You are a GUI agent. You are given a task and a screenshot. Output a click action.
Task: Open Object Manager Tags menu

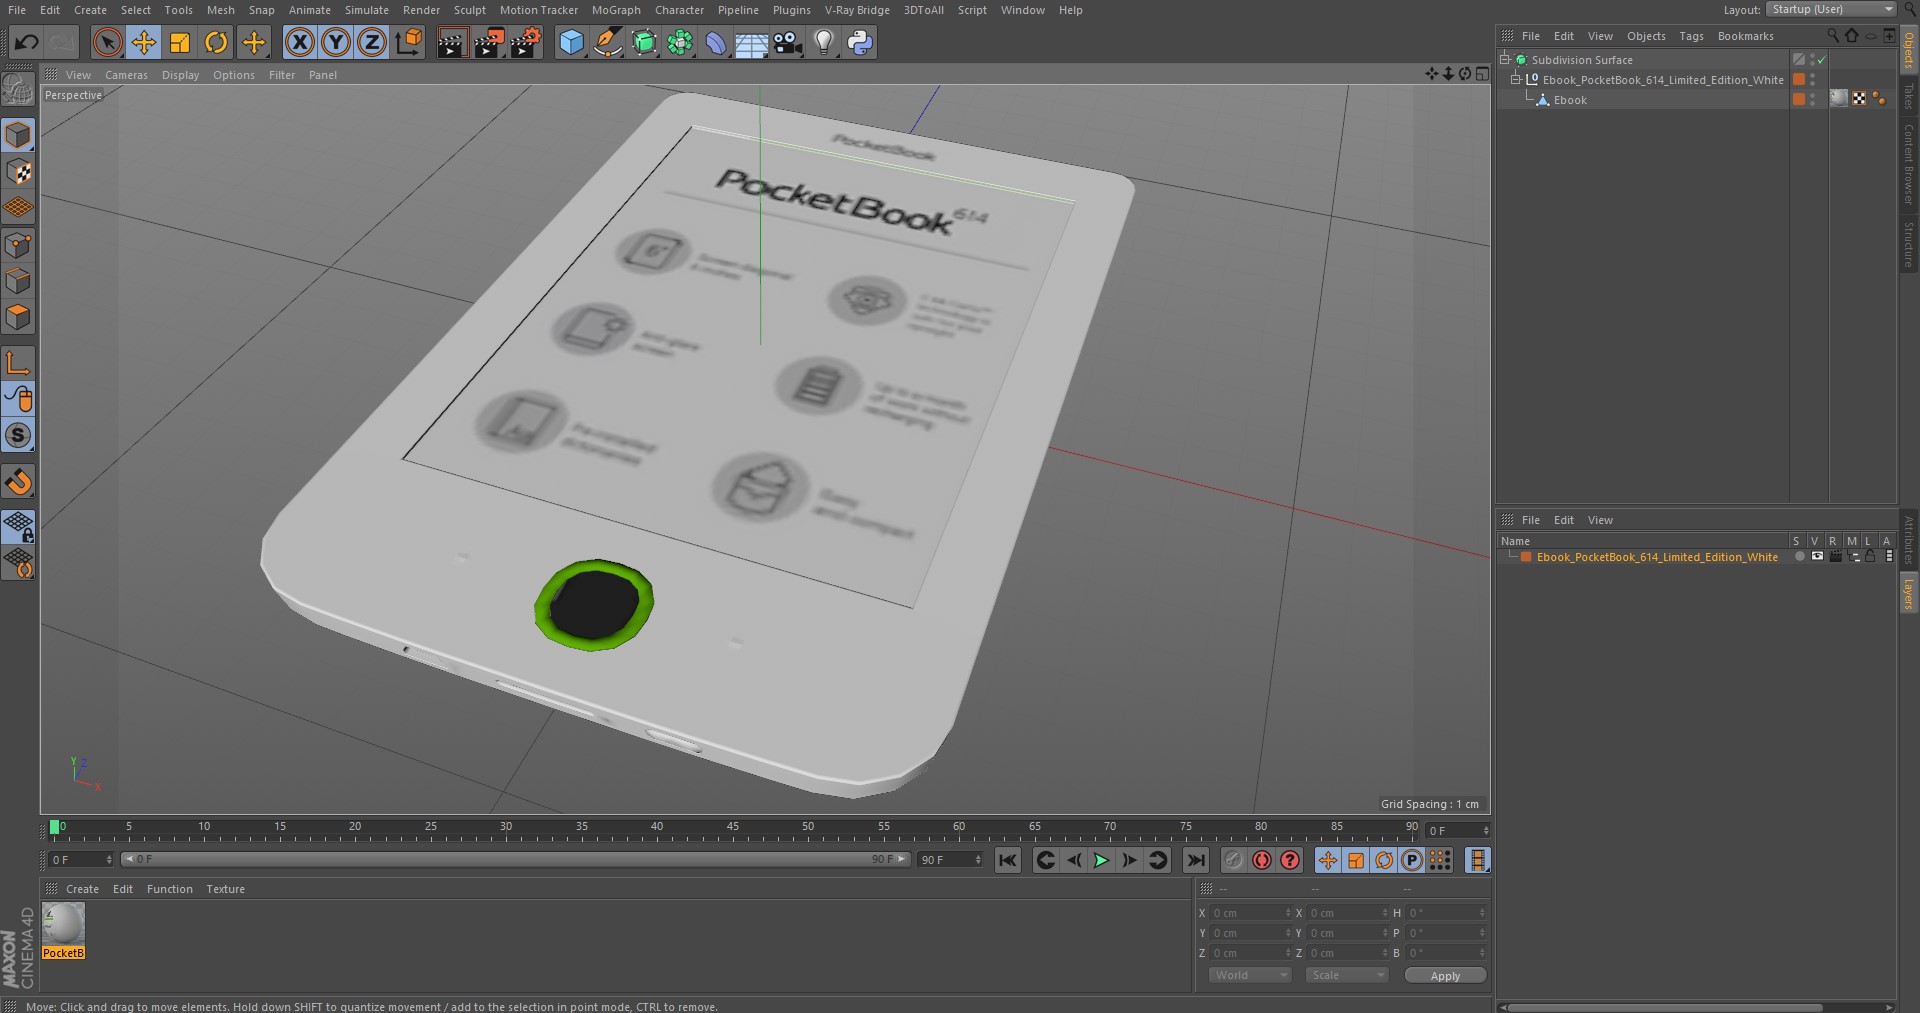point(1691,36)
